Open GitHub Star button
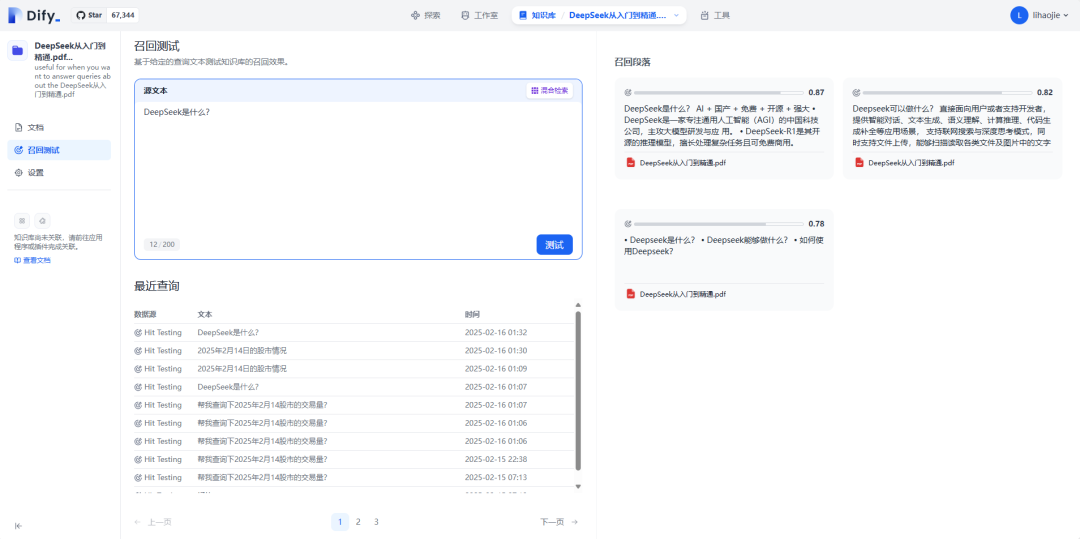 (x=88, y=15)
